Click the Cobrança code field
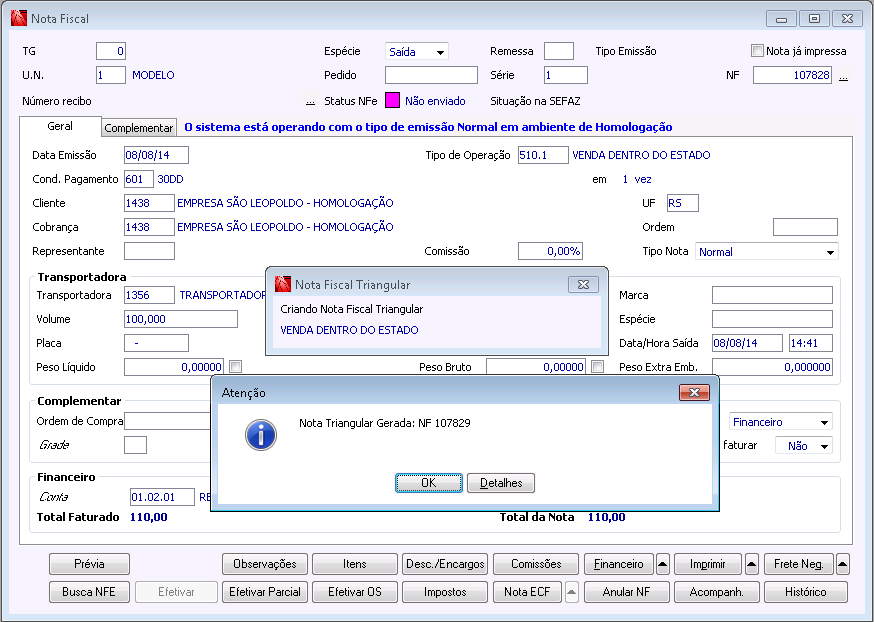Viewport: 874px width, 622px height. (149, 227)
